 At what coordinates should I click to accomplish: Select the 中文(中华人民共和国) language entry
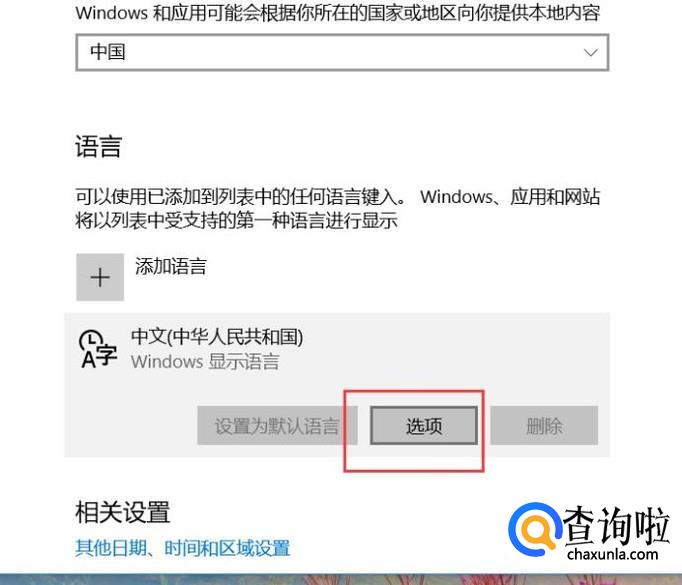tap(217, 337)
